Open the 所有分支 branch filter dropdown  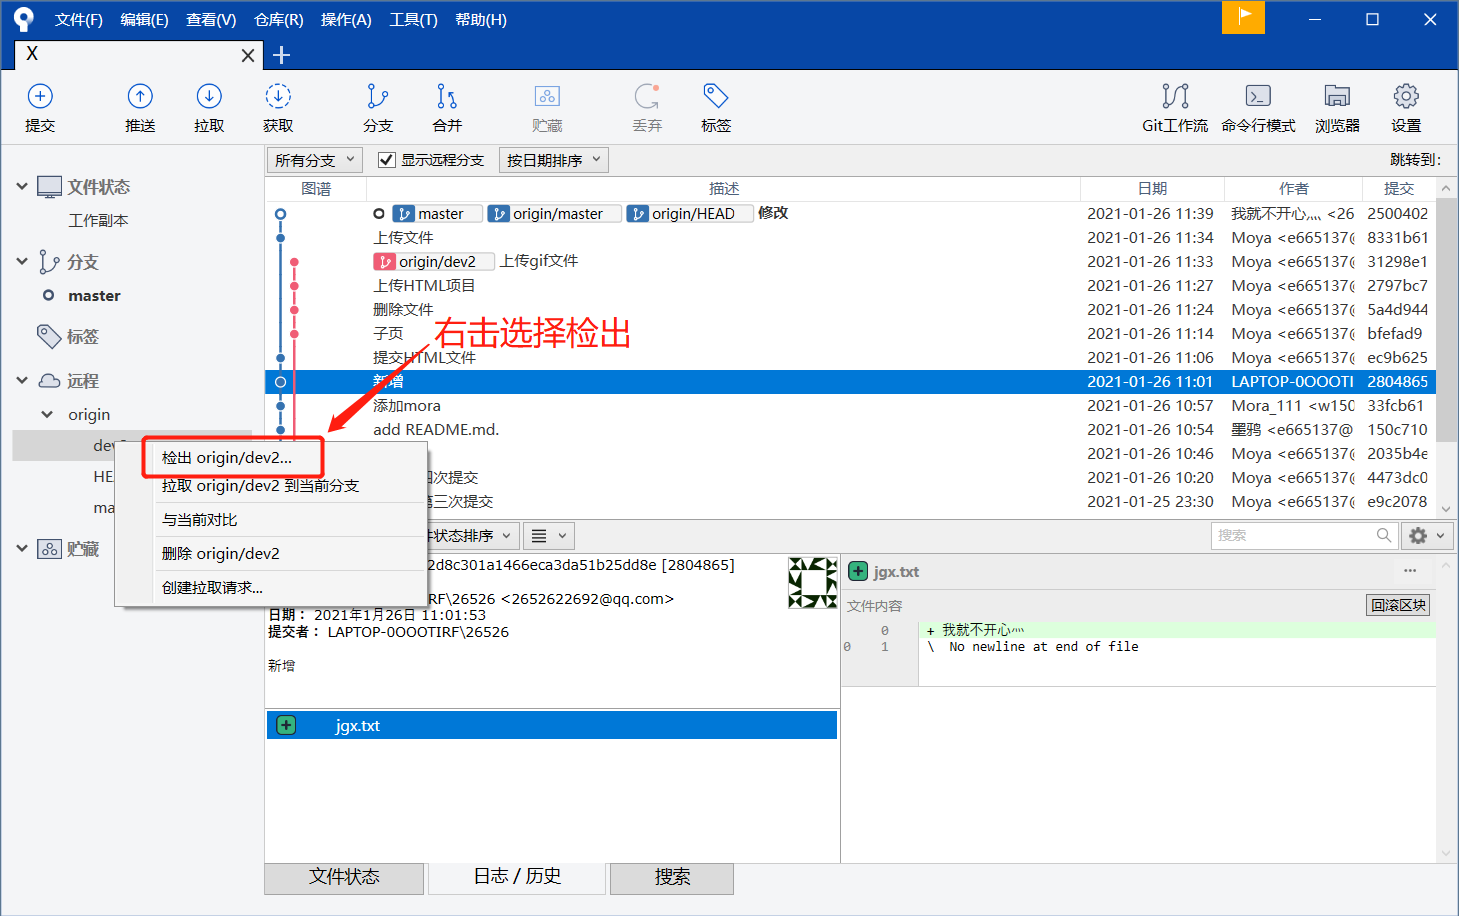(x=315, y=160)
